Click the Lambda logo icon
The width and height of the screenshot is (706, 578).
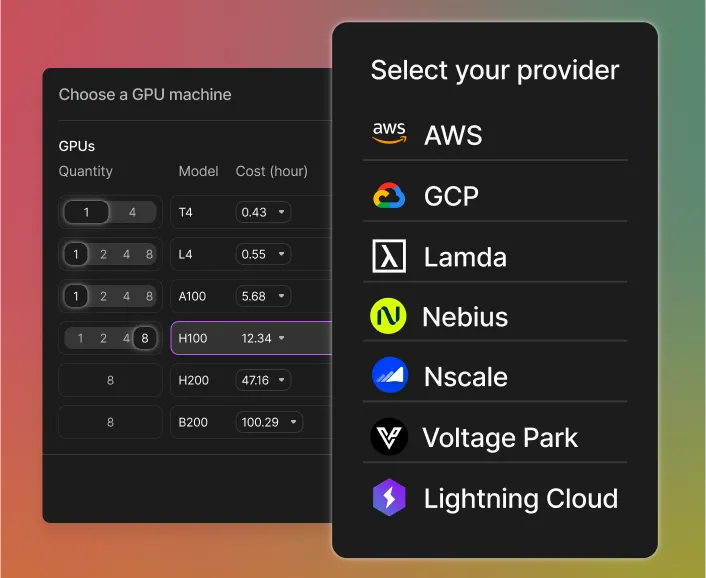coord(389,256)
